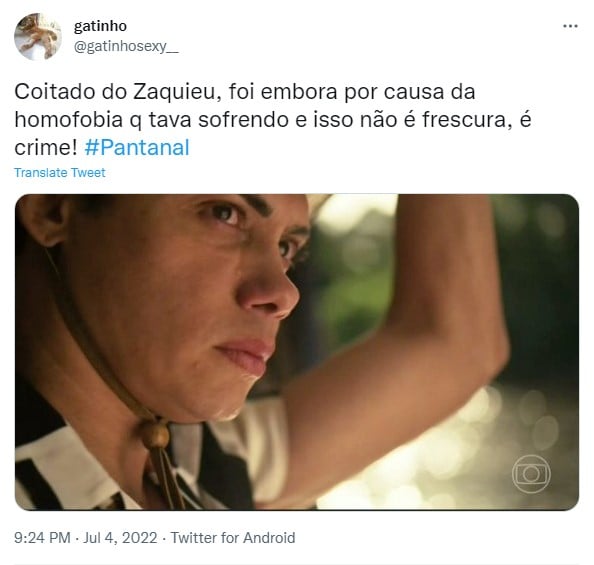
Task: Click the gatinho profile avatar picture
Action: coord(38,36)
